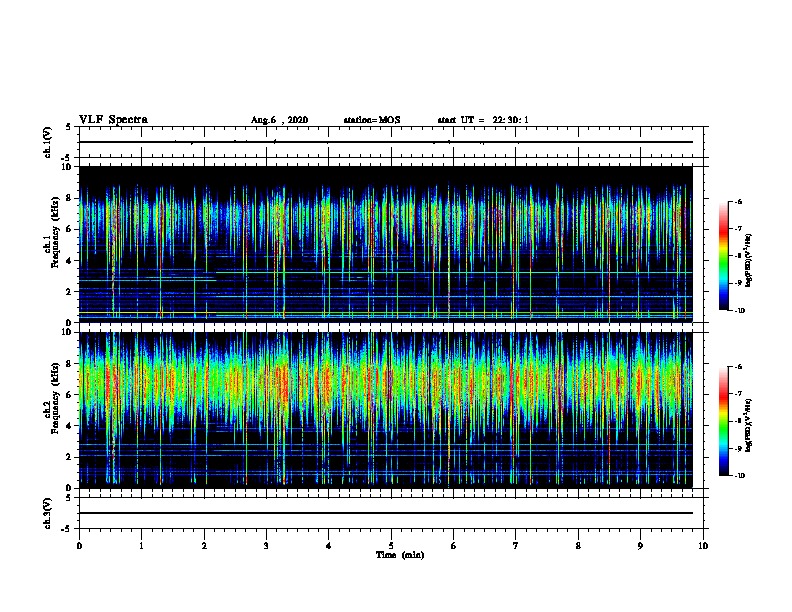Click time axis tick label '1'
792x612 pixels.
(141, 546)
